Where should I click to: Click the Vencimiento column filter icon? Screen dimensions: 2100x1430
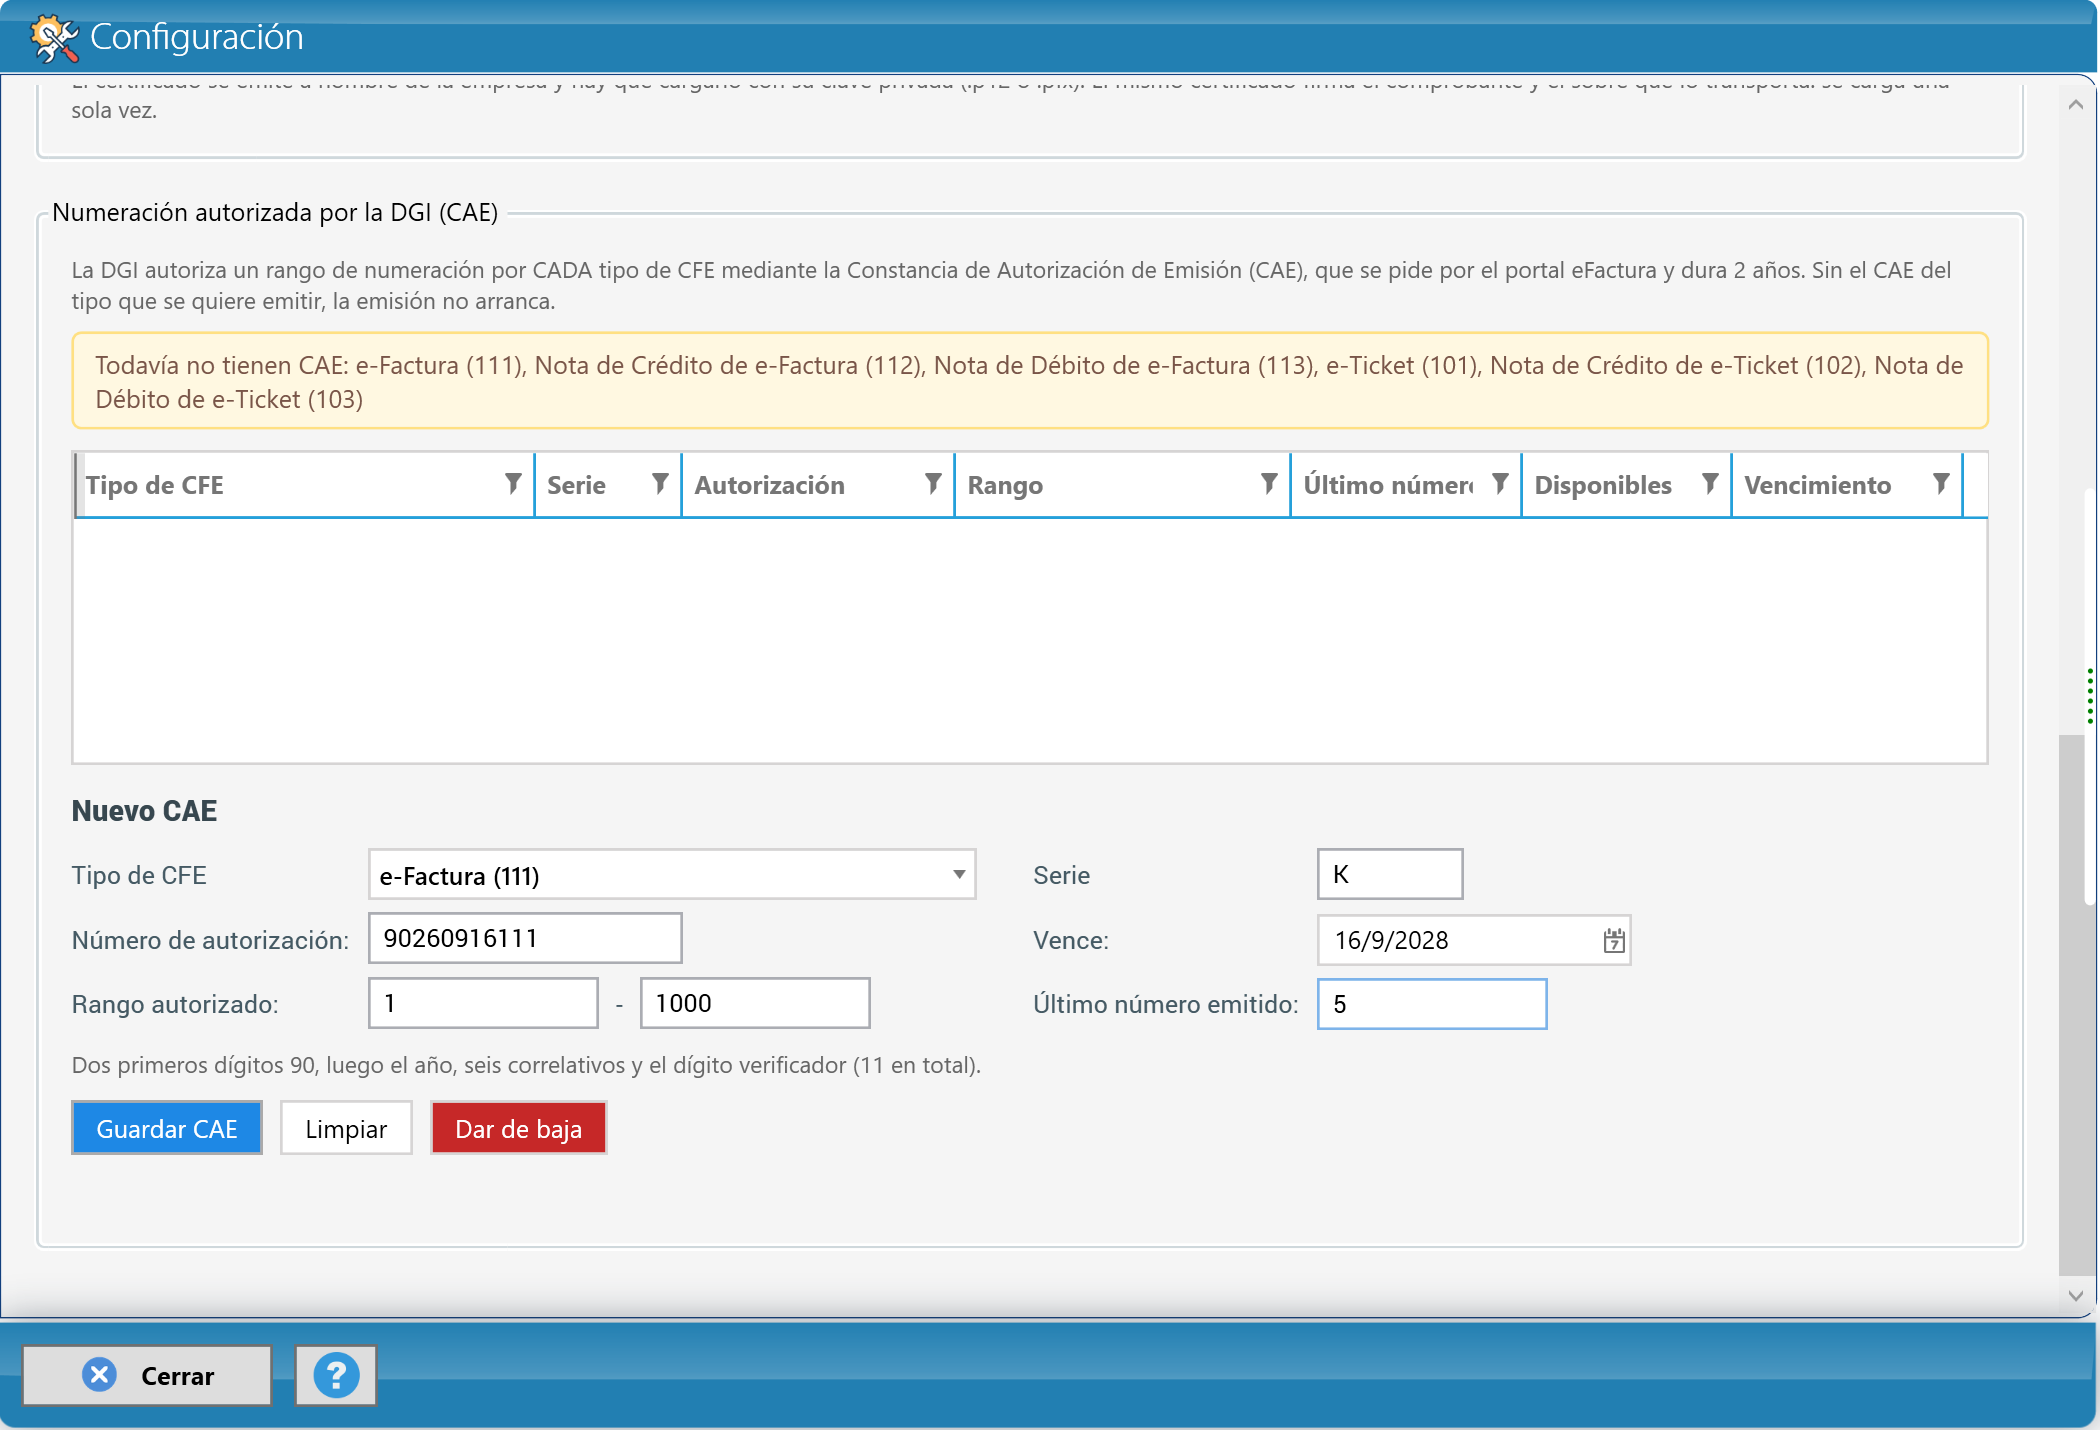tap(1941, 484)
